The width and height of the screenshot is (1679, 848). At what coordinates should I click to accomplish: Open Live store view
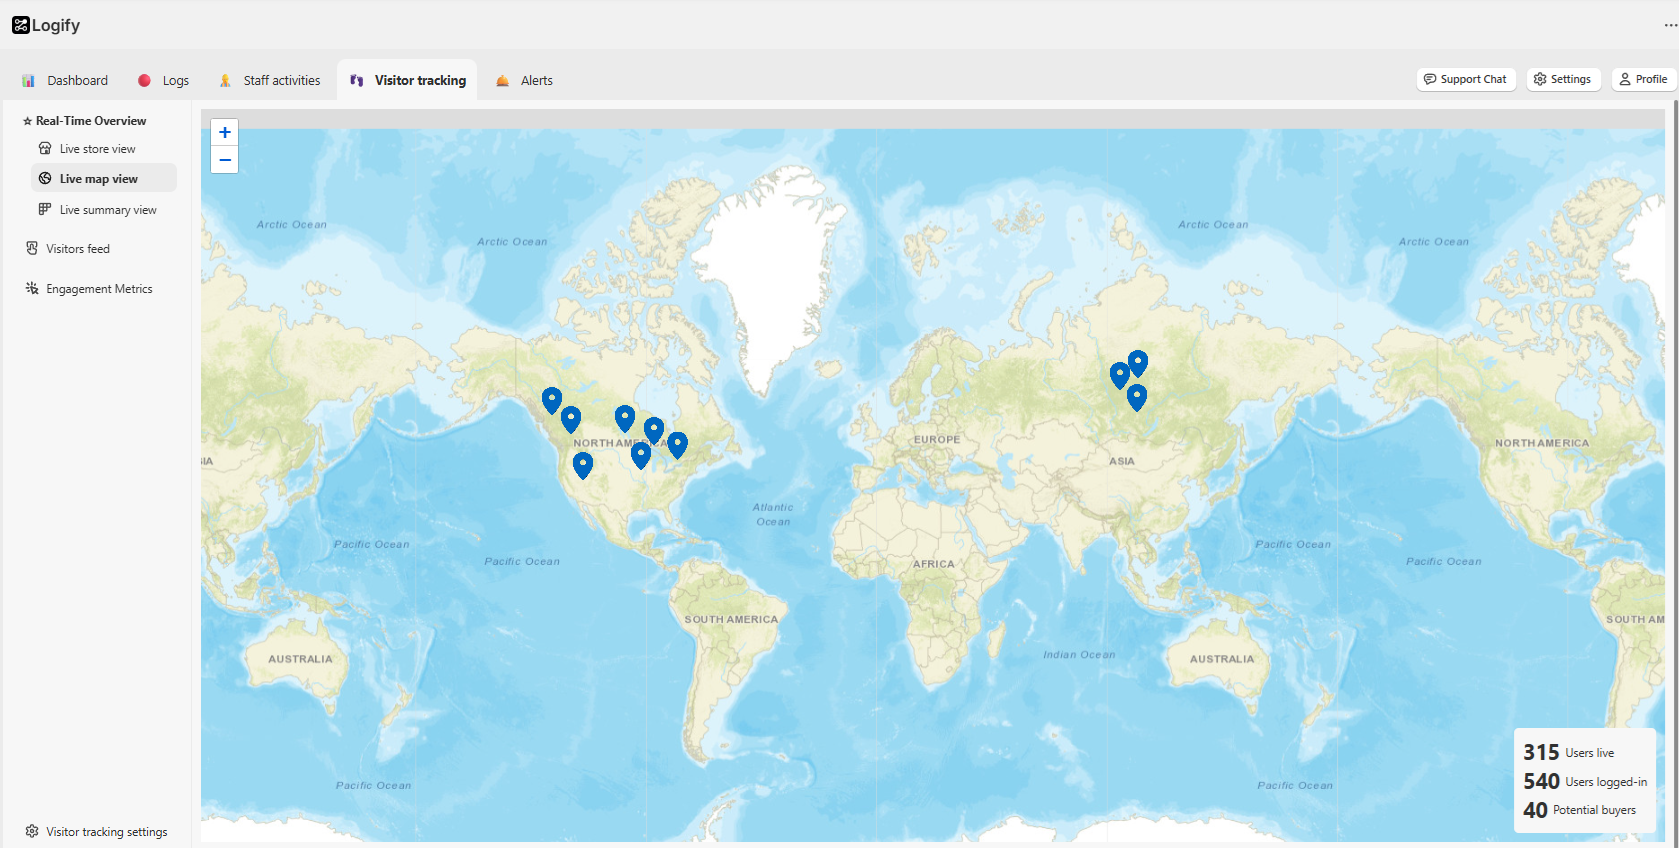(x=97, y=149)
